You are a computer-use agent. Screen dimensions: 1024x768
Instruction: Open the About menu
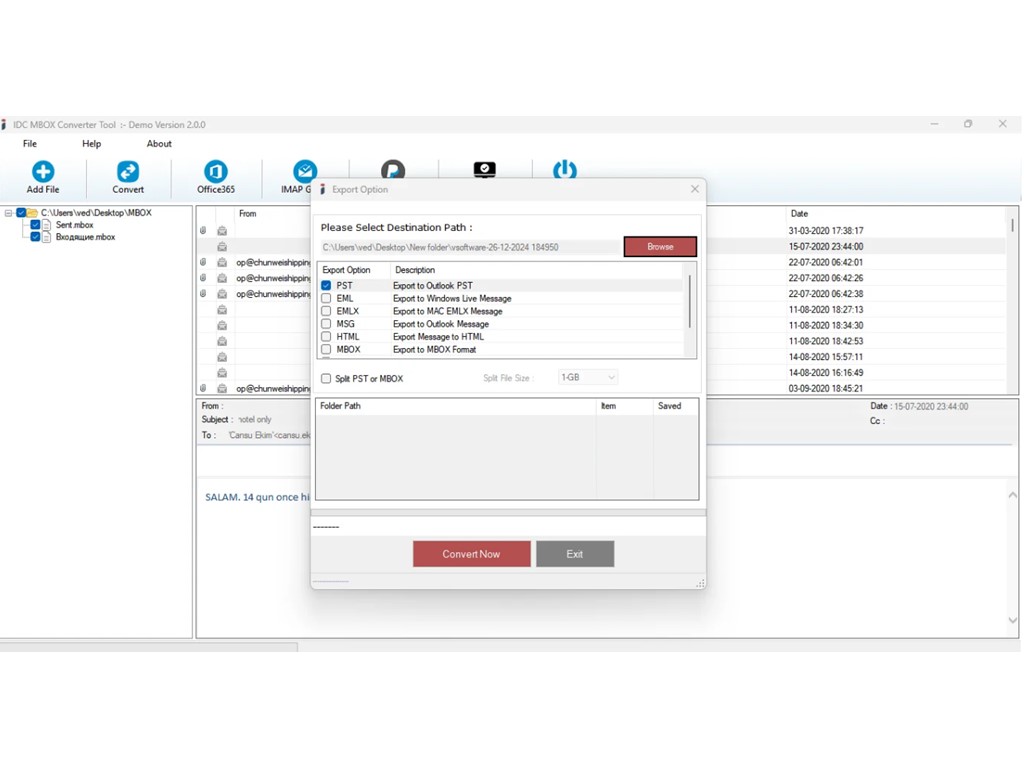159,144
